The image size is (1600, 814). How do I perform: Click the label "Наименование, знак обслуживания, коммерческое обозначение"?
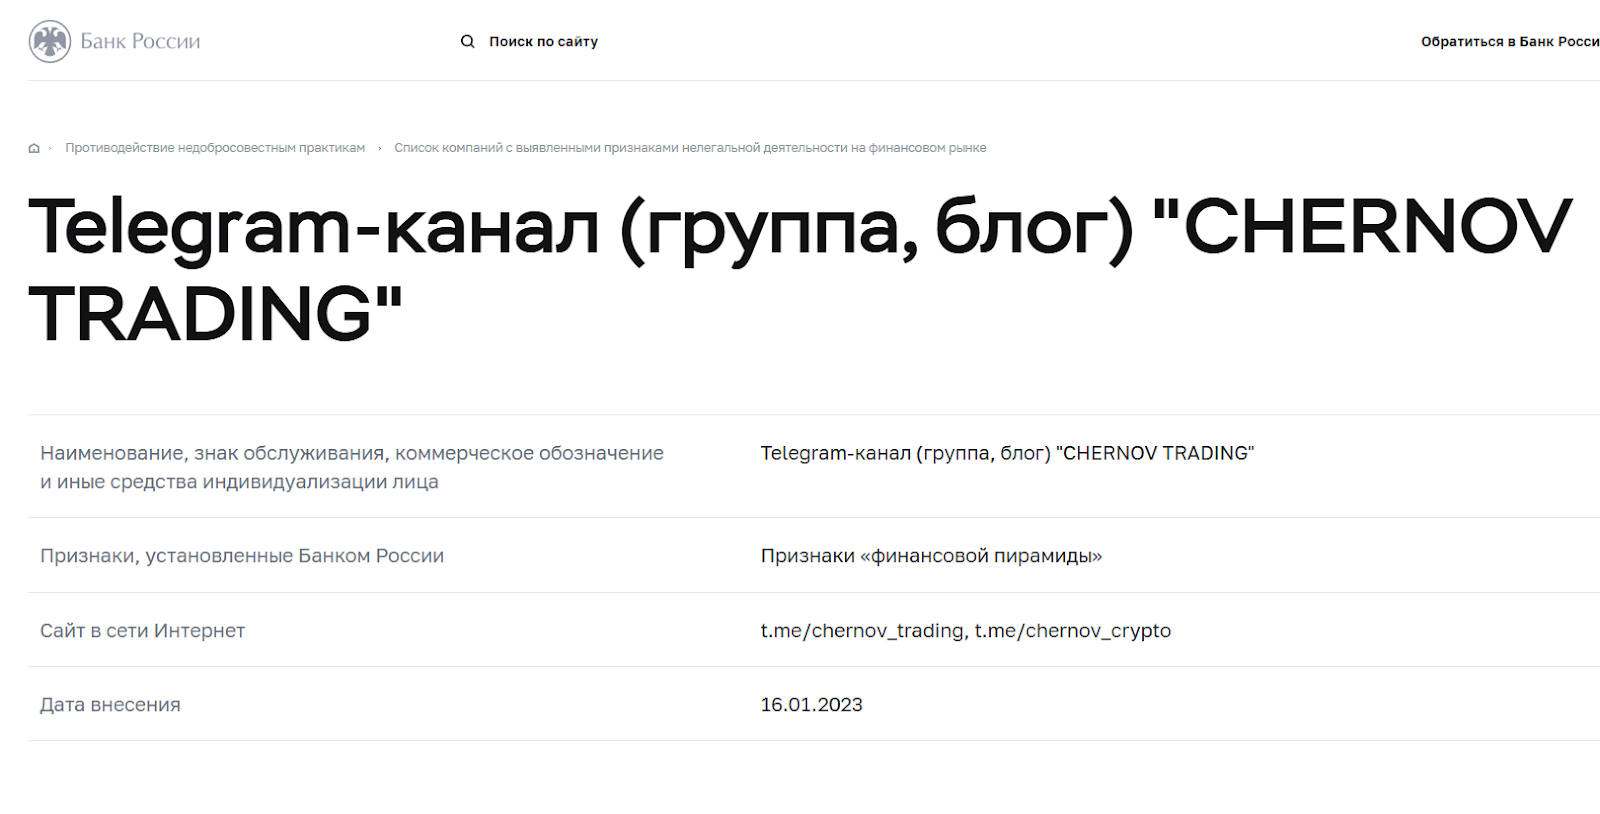352,467
